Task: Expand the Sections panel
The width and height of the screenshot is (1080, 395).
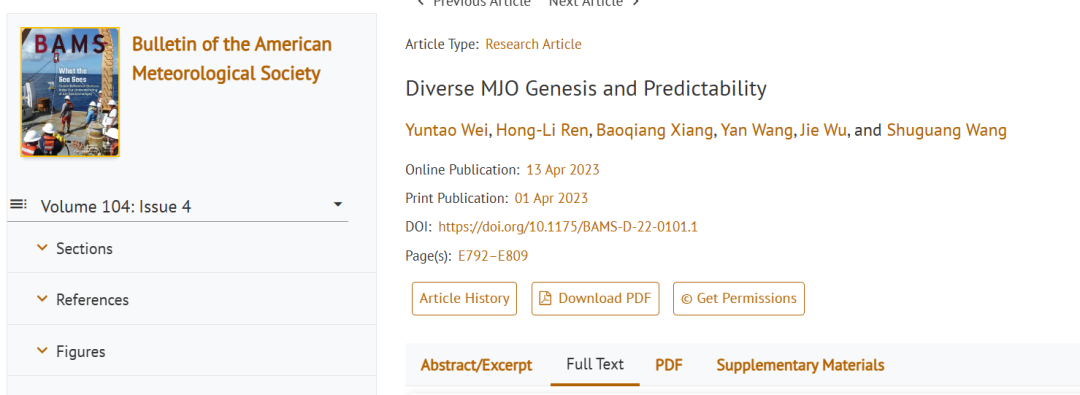Action: point(191,248)
